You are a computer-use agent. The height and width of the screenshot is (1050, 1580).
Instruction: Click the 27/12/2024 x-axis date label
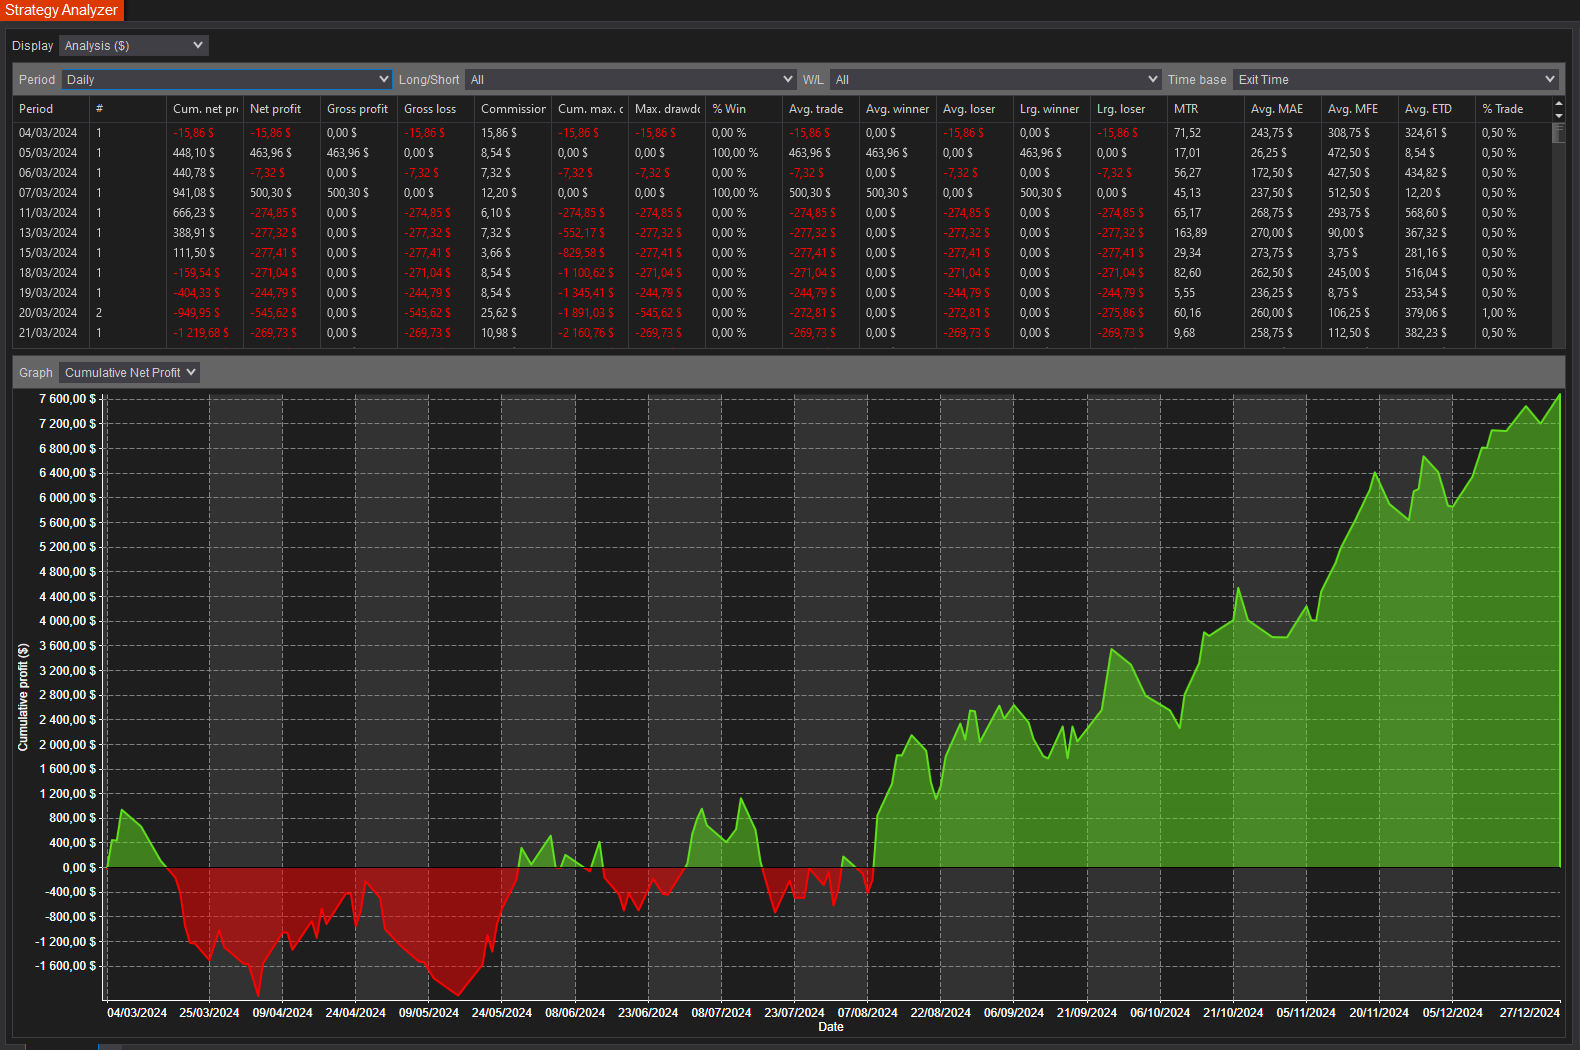[1529, 1013]
